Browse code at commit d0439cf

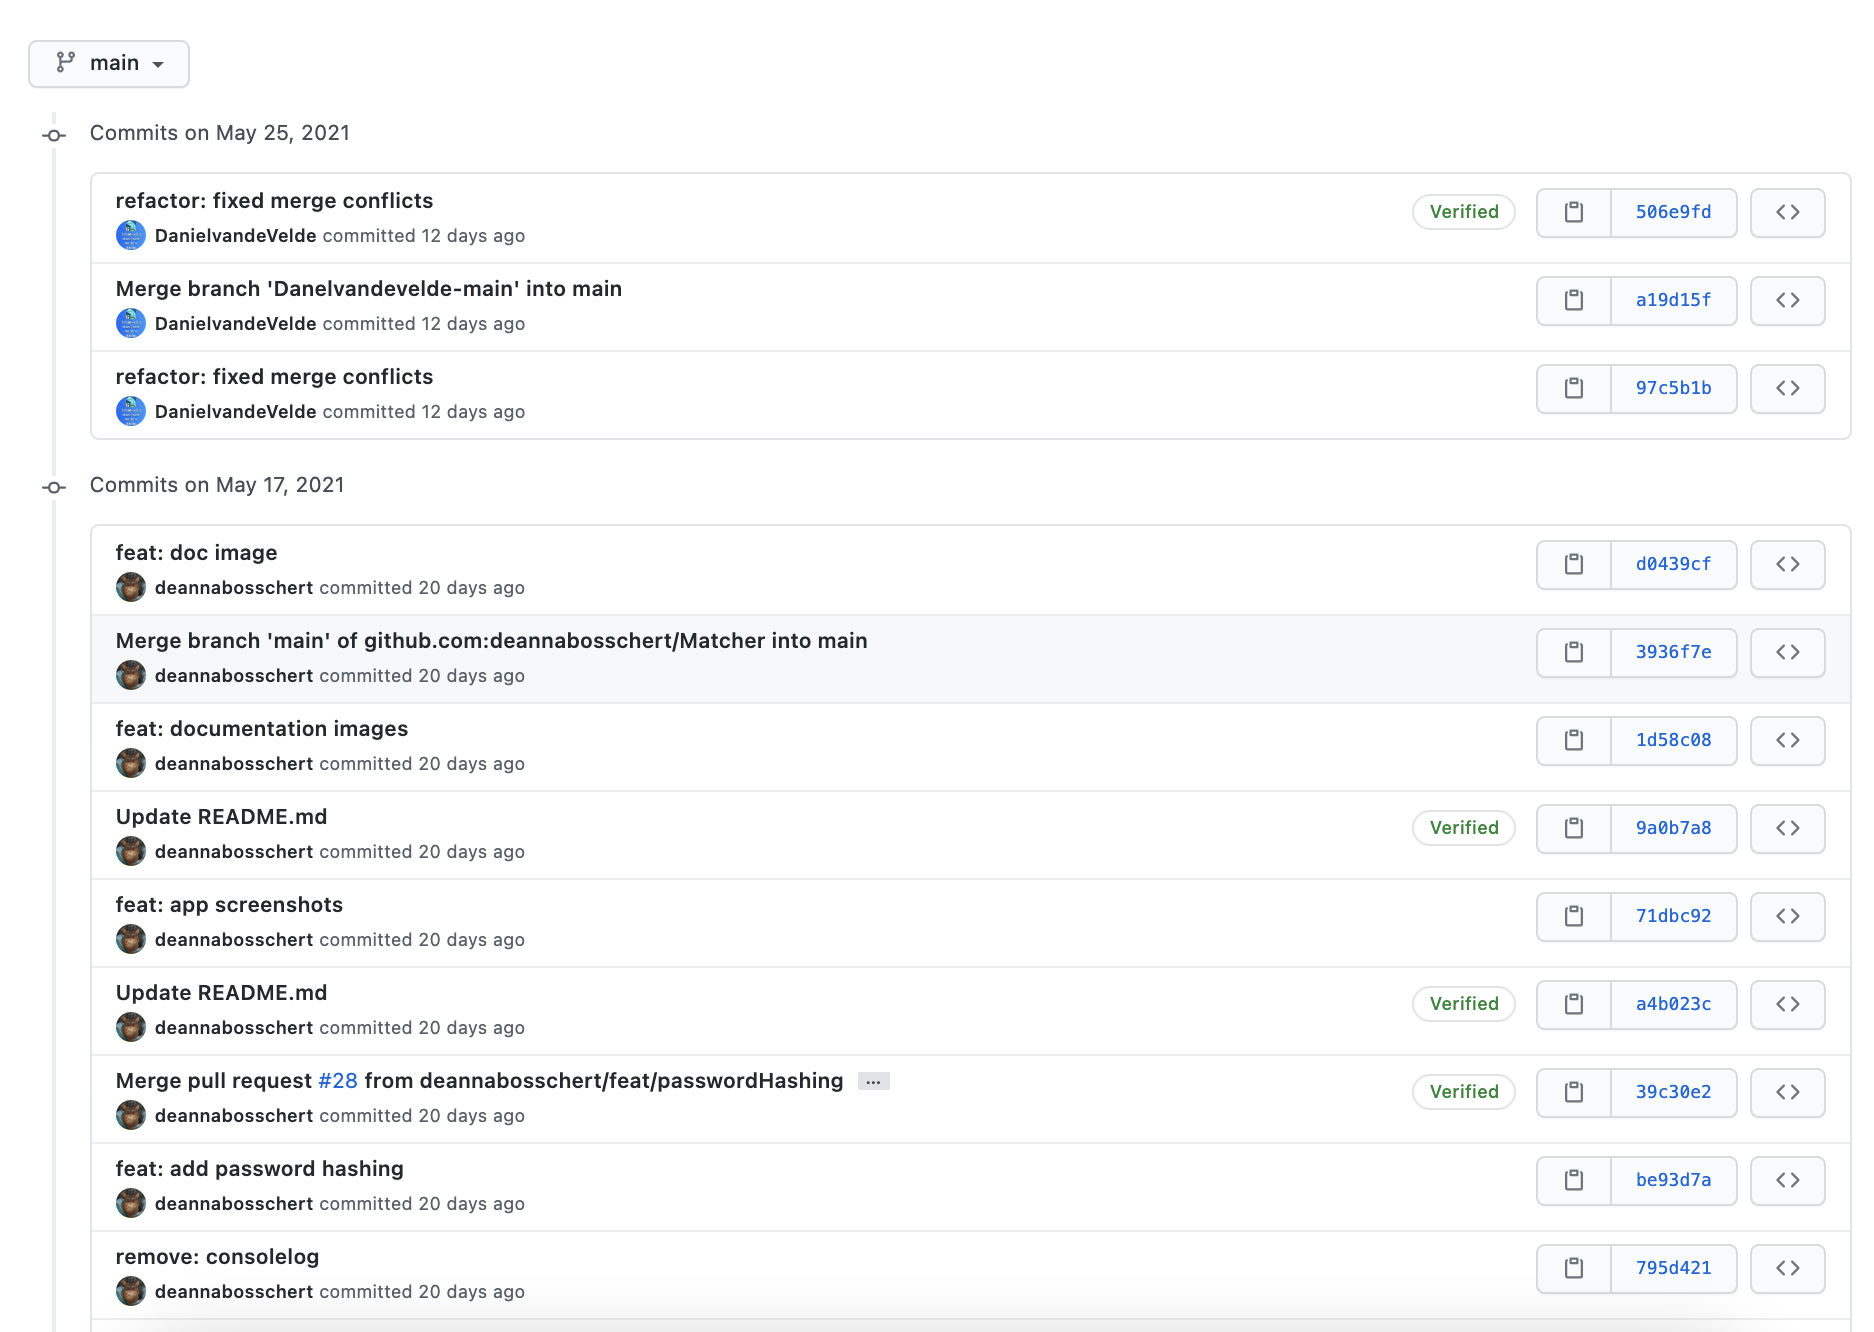(1787, 564)
